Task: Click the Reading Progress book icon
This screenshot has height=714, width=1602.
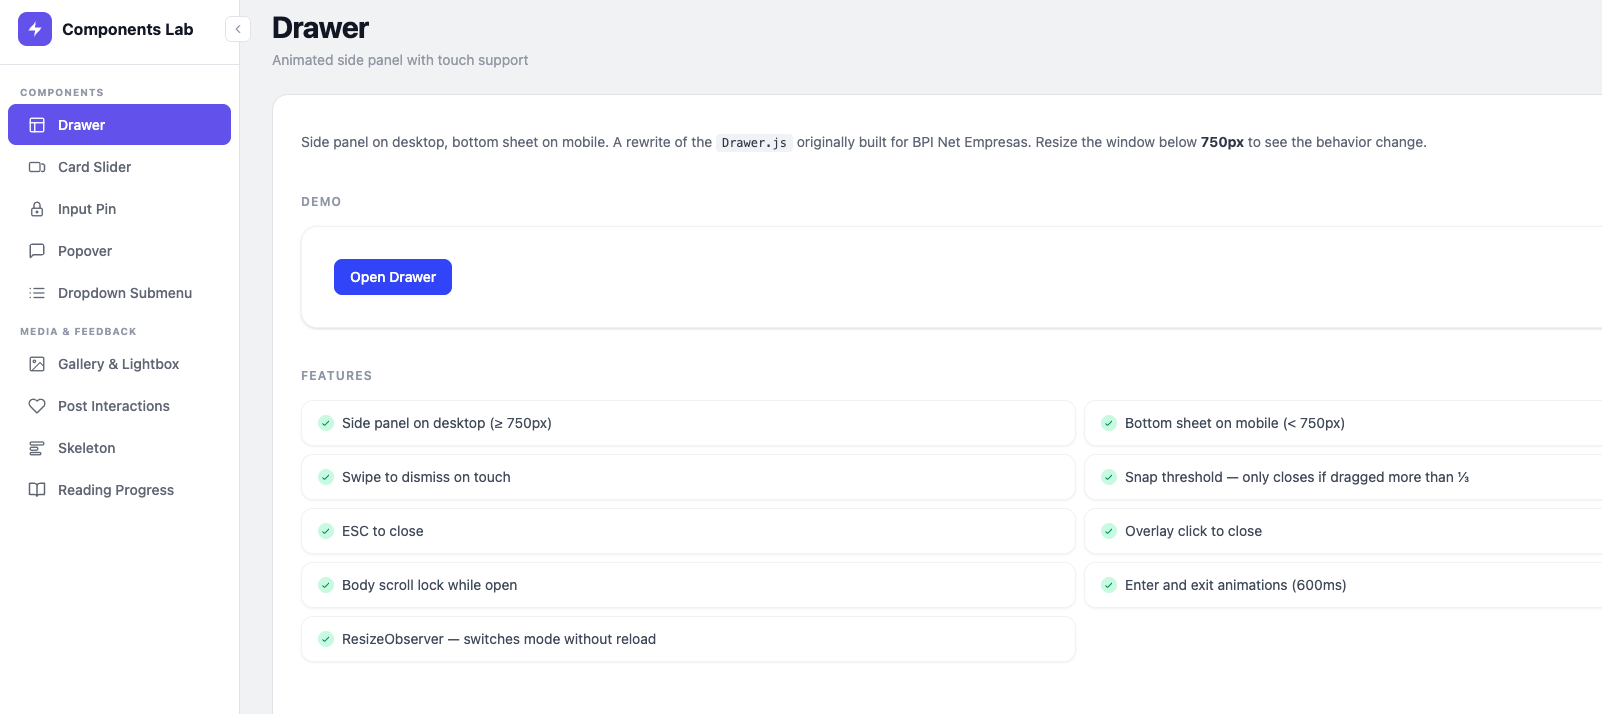Action: (x=37, y=490)
